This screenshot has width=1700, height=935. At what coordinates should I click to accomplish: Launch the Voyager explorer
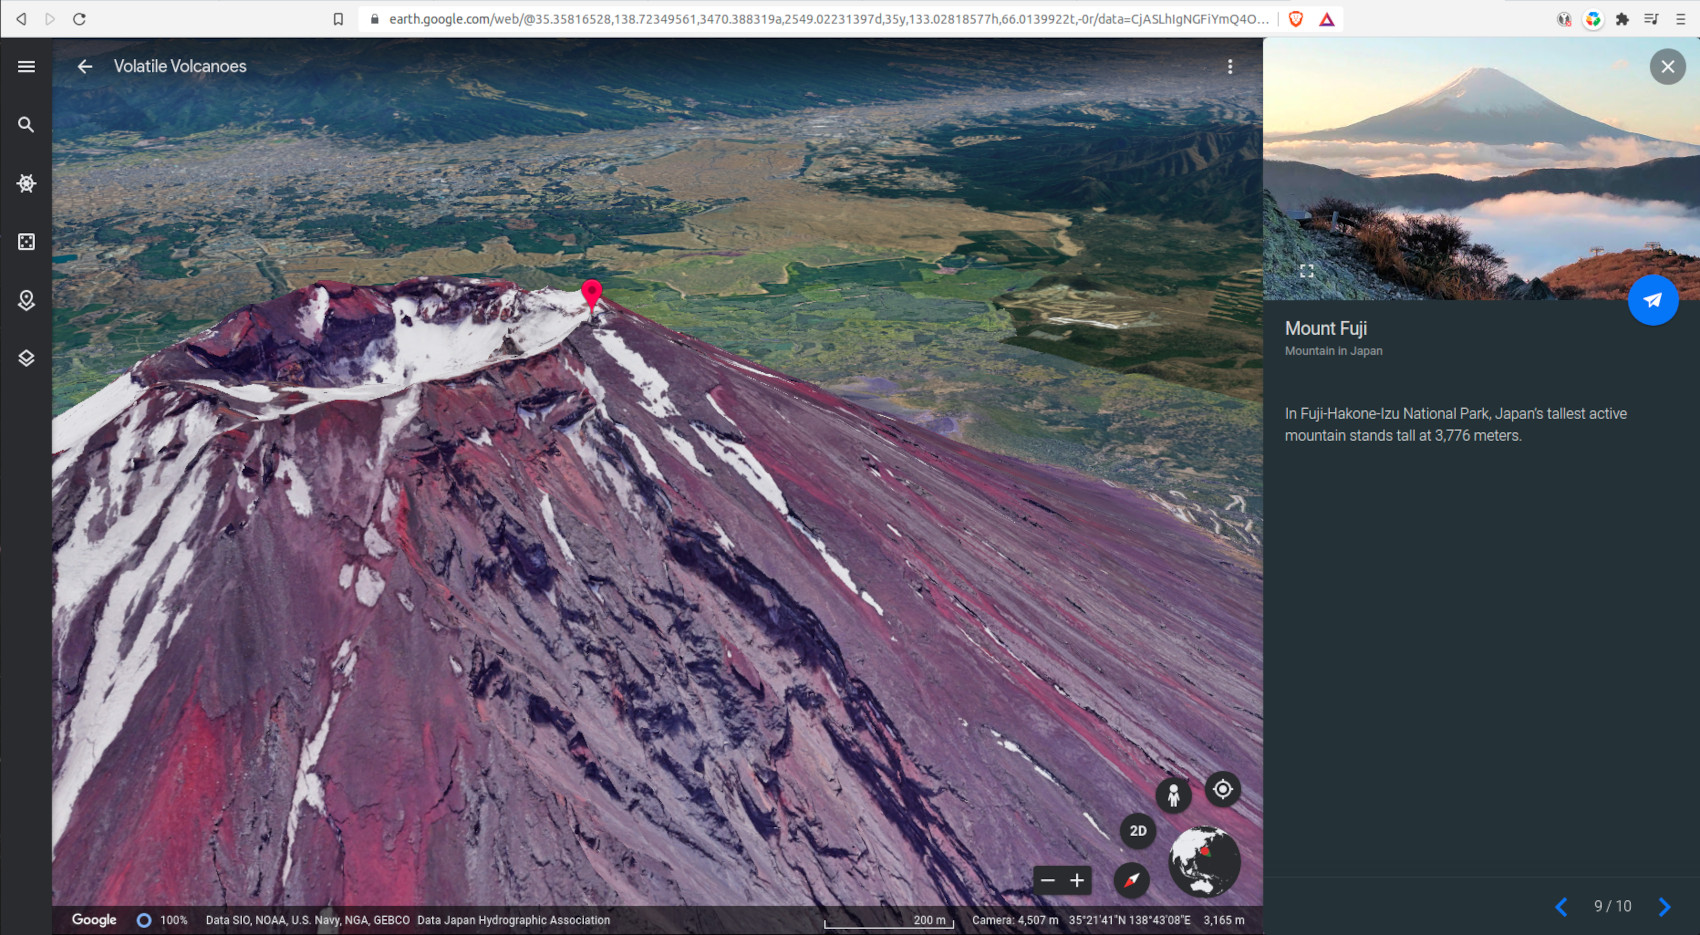tap(25, 183)
